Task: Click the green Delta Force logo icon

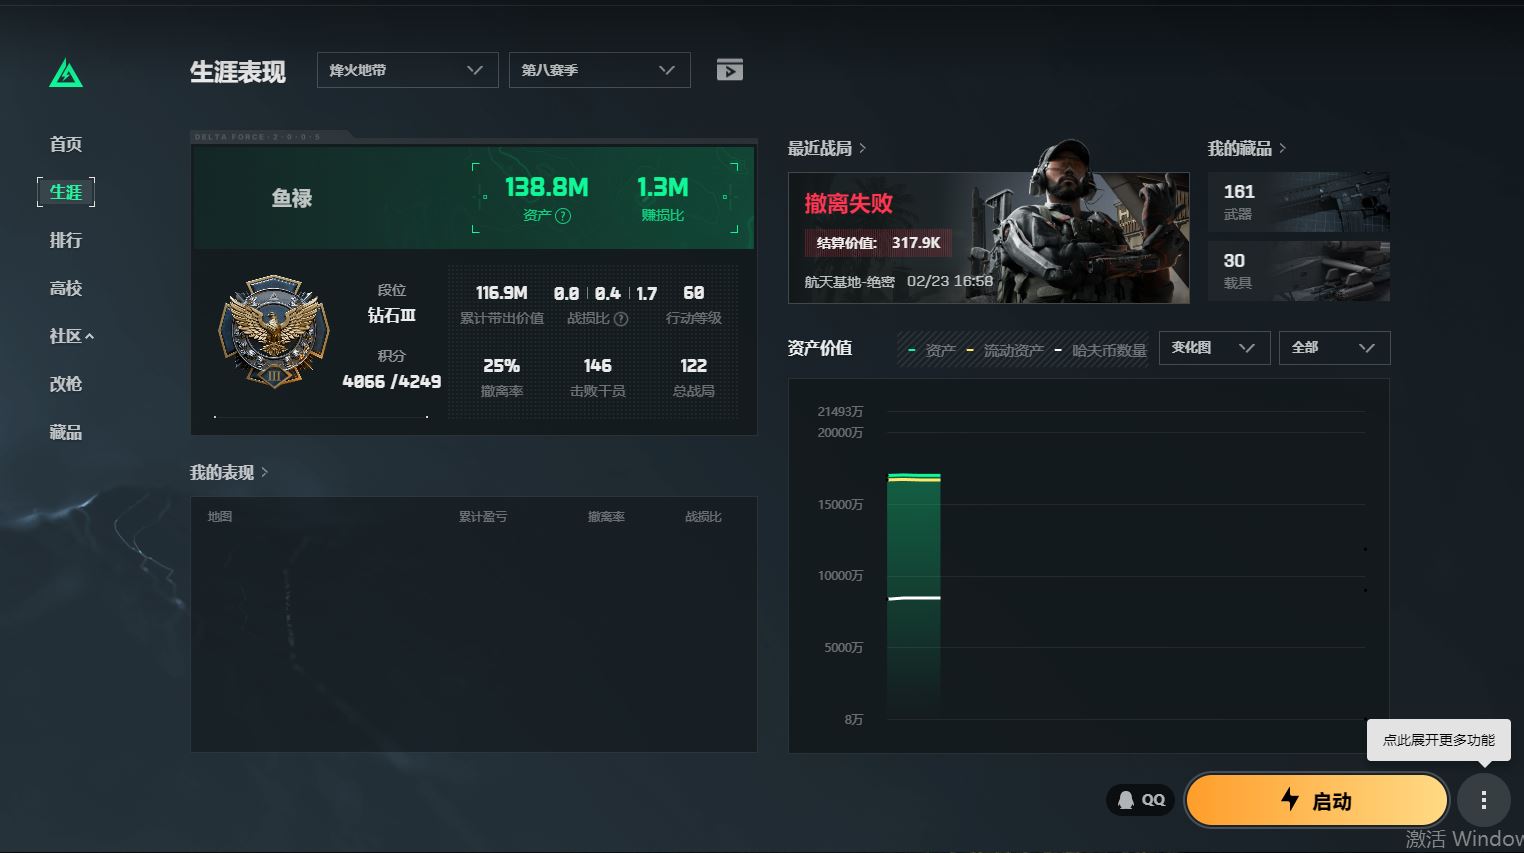Action: 66,74
